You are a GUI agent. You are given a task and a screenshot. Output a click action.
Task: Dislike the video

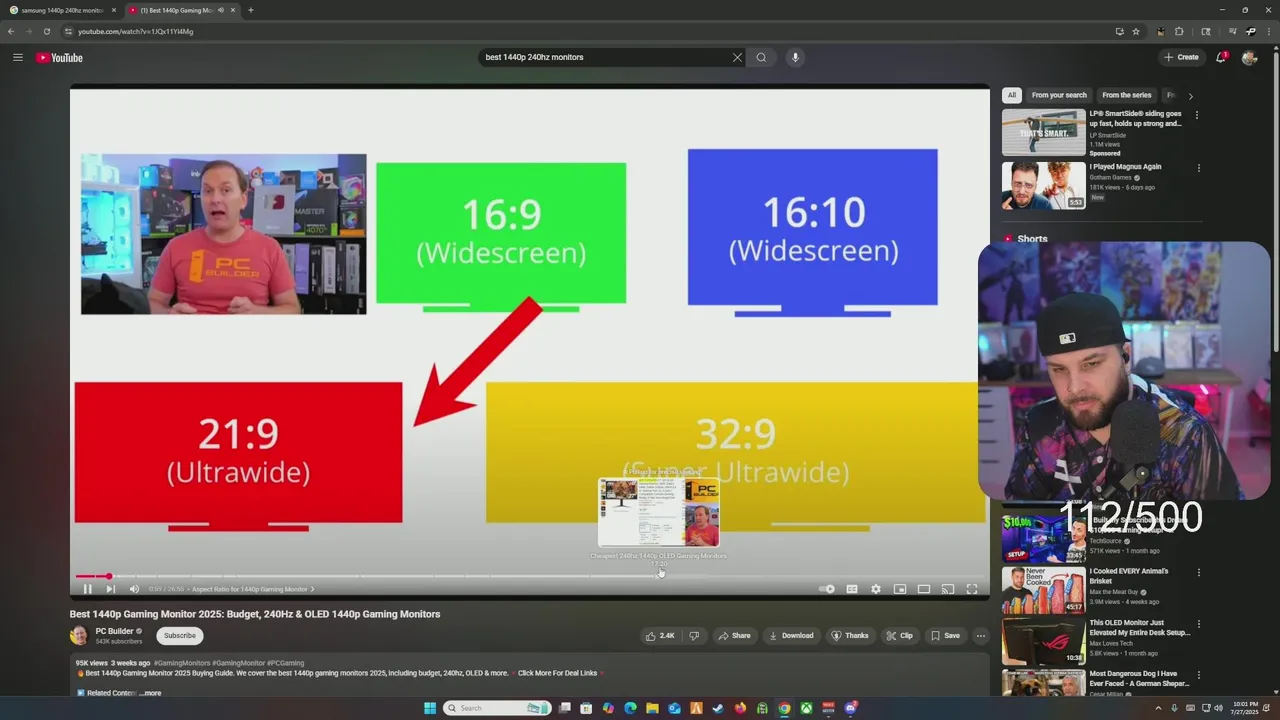pyautogui.click(x=694, y=635)
